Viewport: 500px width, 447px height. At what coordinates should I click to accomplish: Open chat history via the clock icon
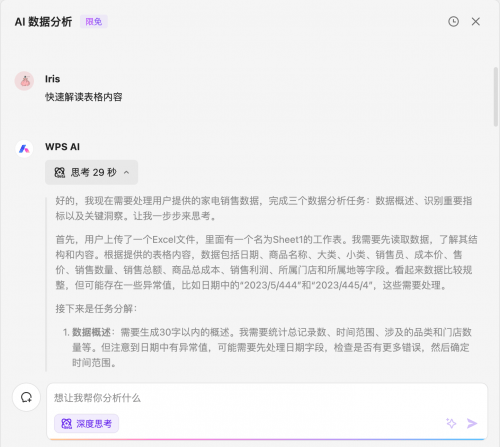pos(453,22)
